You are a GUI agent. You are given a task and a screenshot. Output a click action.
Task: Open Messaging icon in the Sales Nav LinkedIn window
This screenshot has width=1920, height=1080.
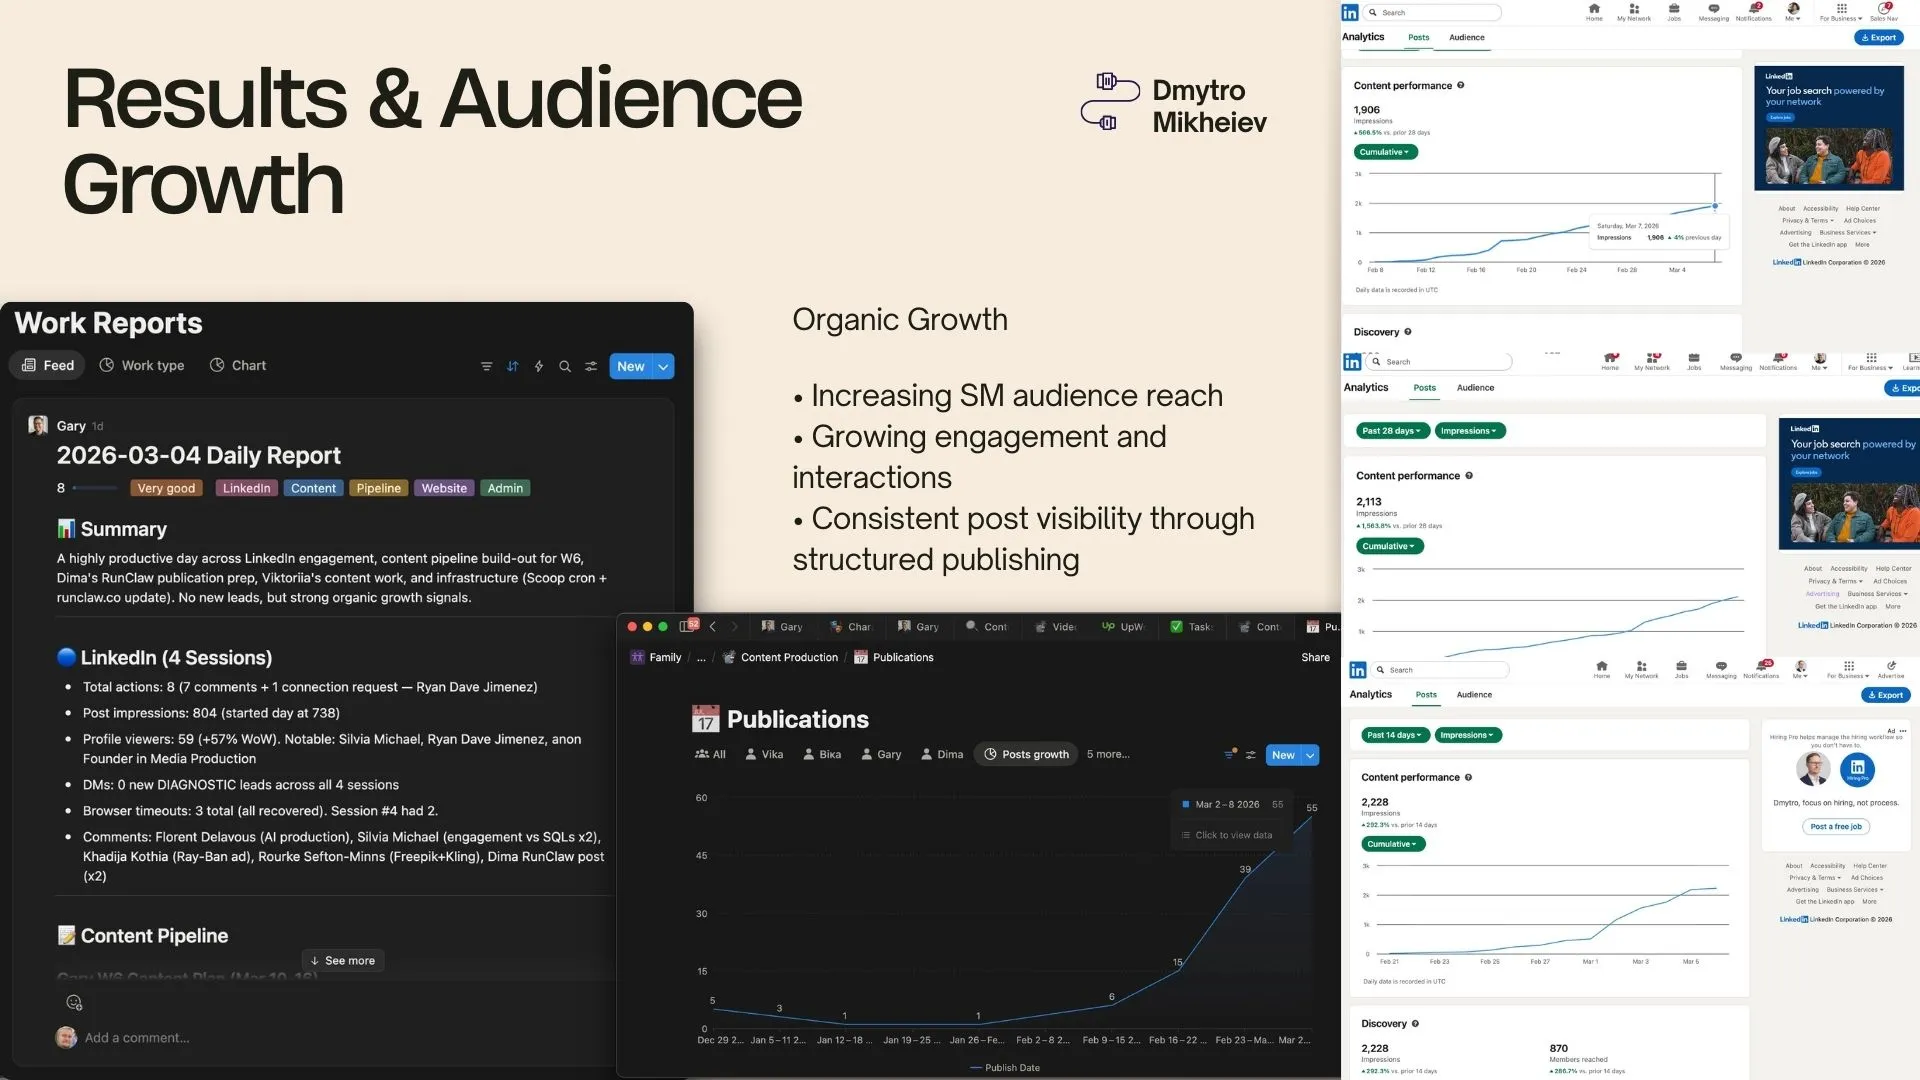[x=1713, y=12]
